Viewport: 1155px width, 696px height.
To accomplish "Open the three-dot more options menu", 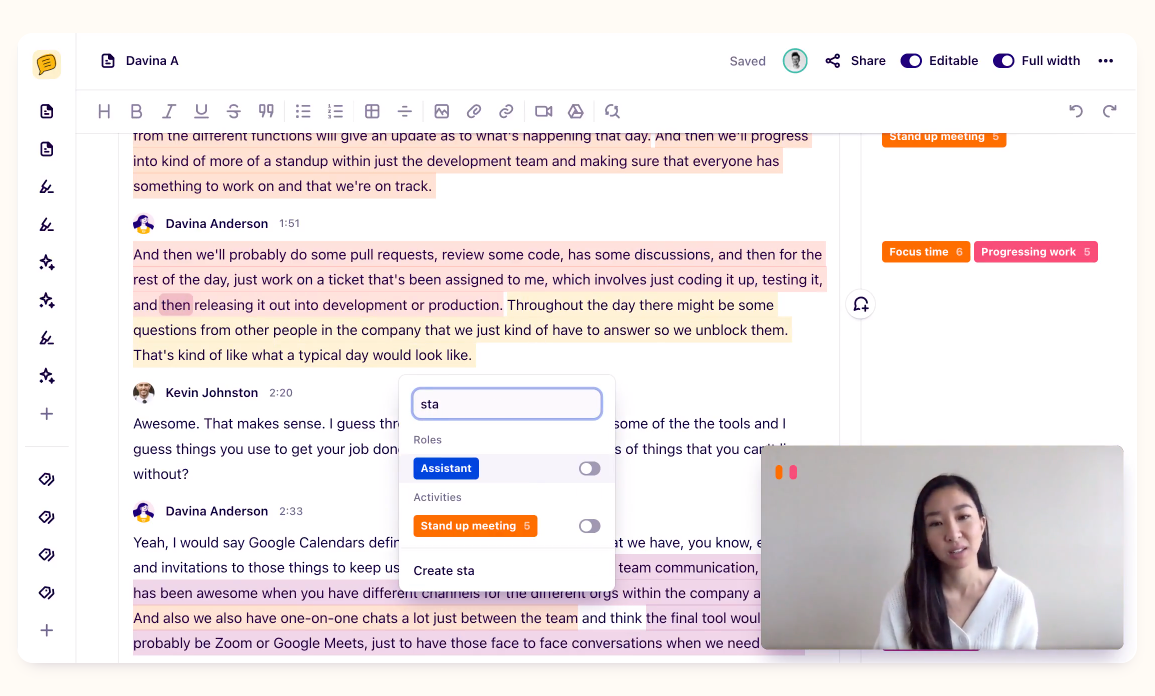I will pos(1105,61).
